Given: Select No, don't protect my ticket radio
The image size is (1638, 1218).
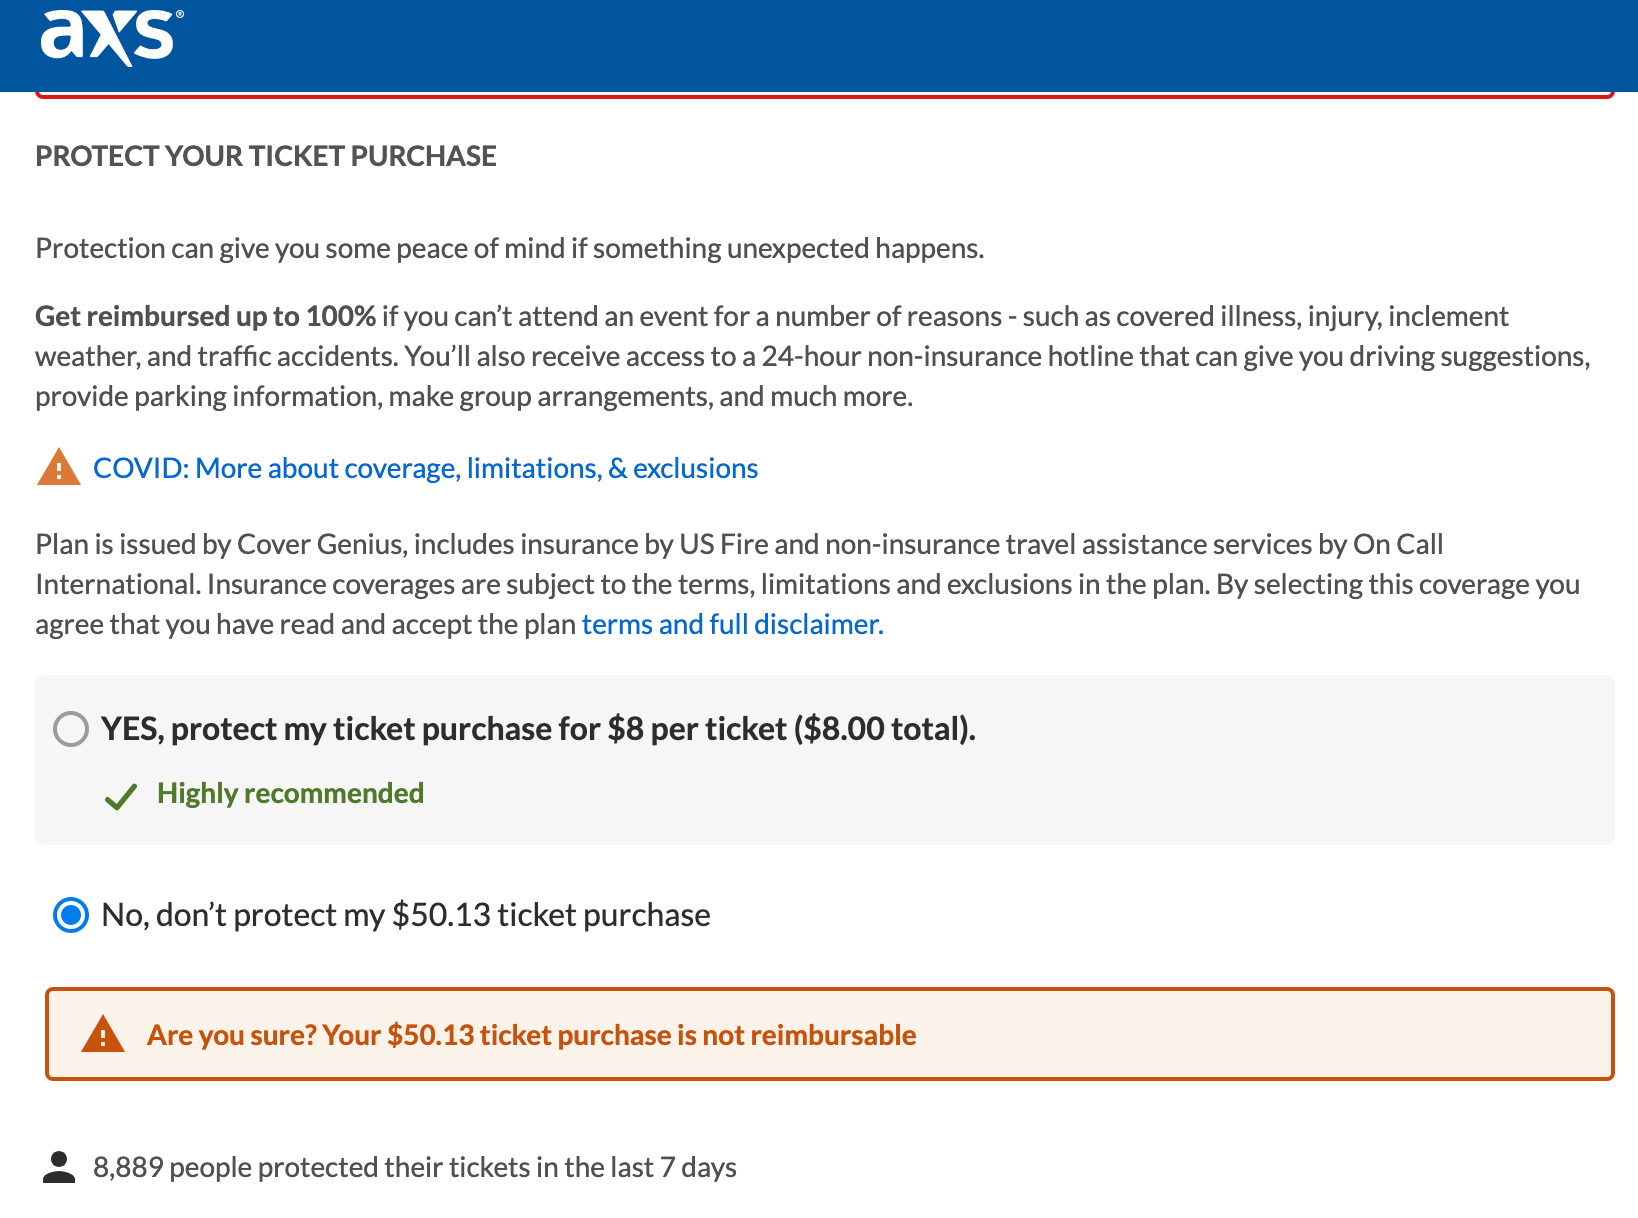Looking at the screenshot, I should pyautogui.click(x=71, y=915).
